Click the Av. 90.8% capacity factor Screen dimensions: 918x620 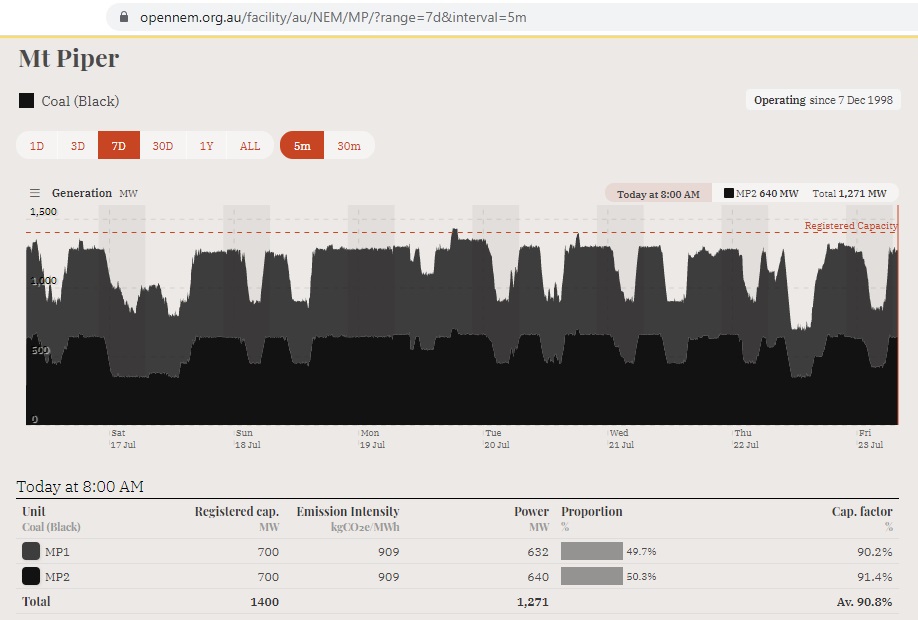pos(864,601)
